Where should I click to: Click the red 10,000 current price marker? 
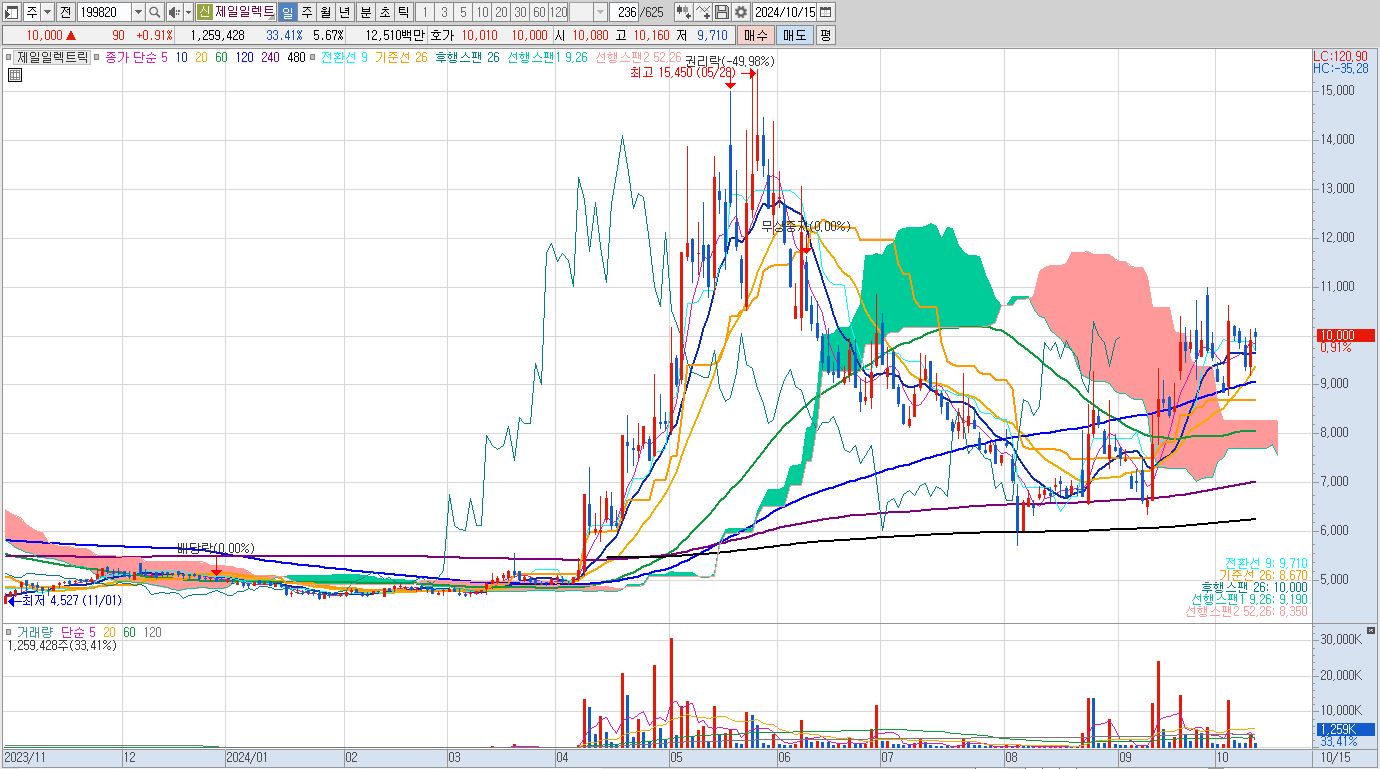tap(1343, 335)
